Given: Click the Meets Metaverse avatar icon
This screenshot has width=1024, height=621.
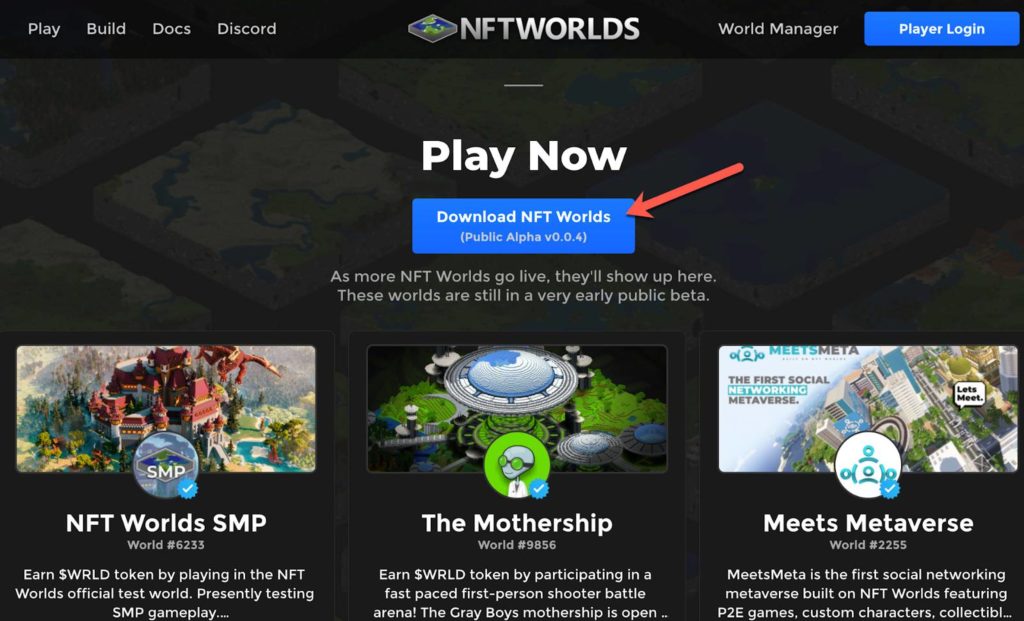Looking at the screenshot, I should 868,465.
